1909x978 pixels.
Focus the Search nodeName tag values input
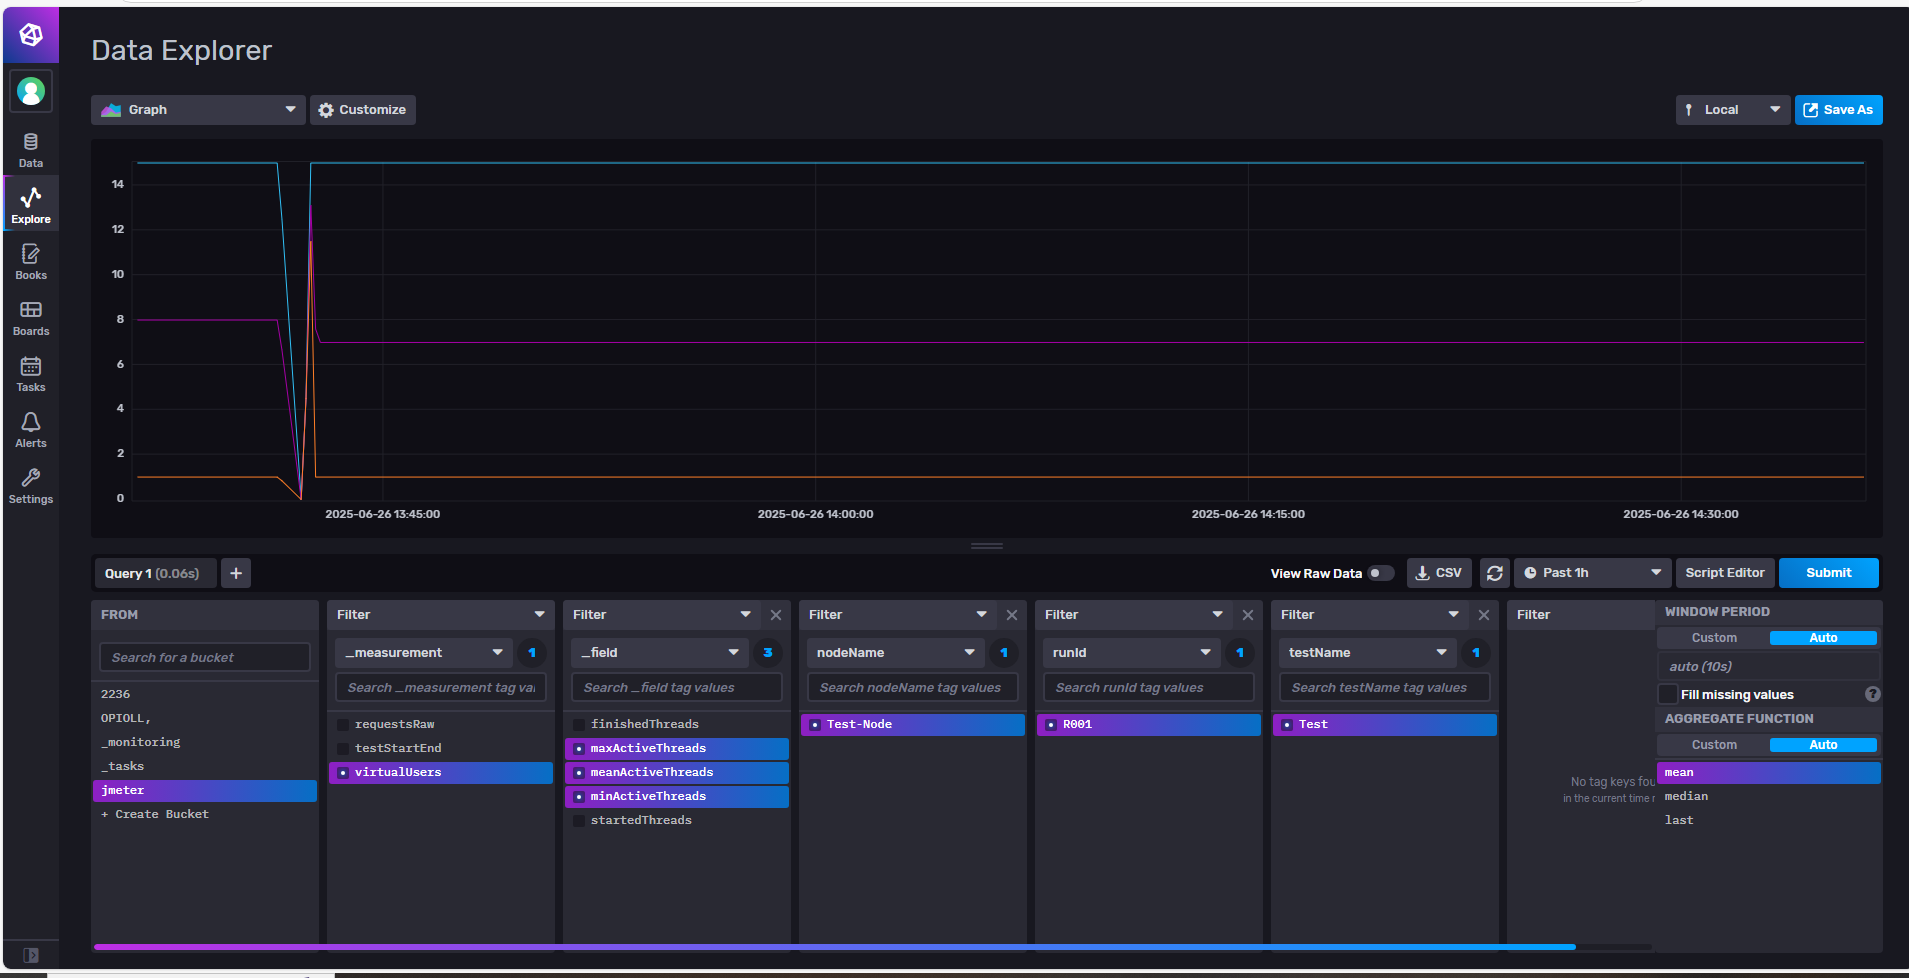(913, 687)
